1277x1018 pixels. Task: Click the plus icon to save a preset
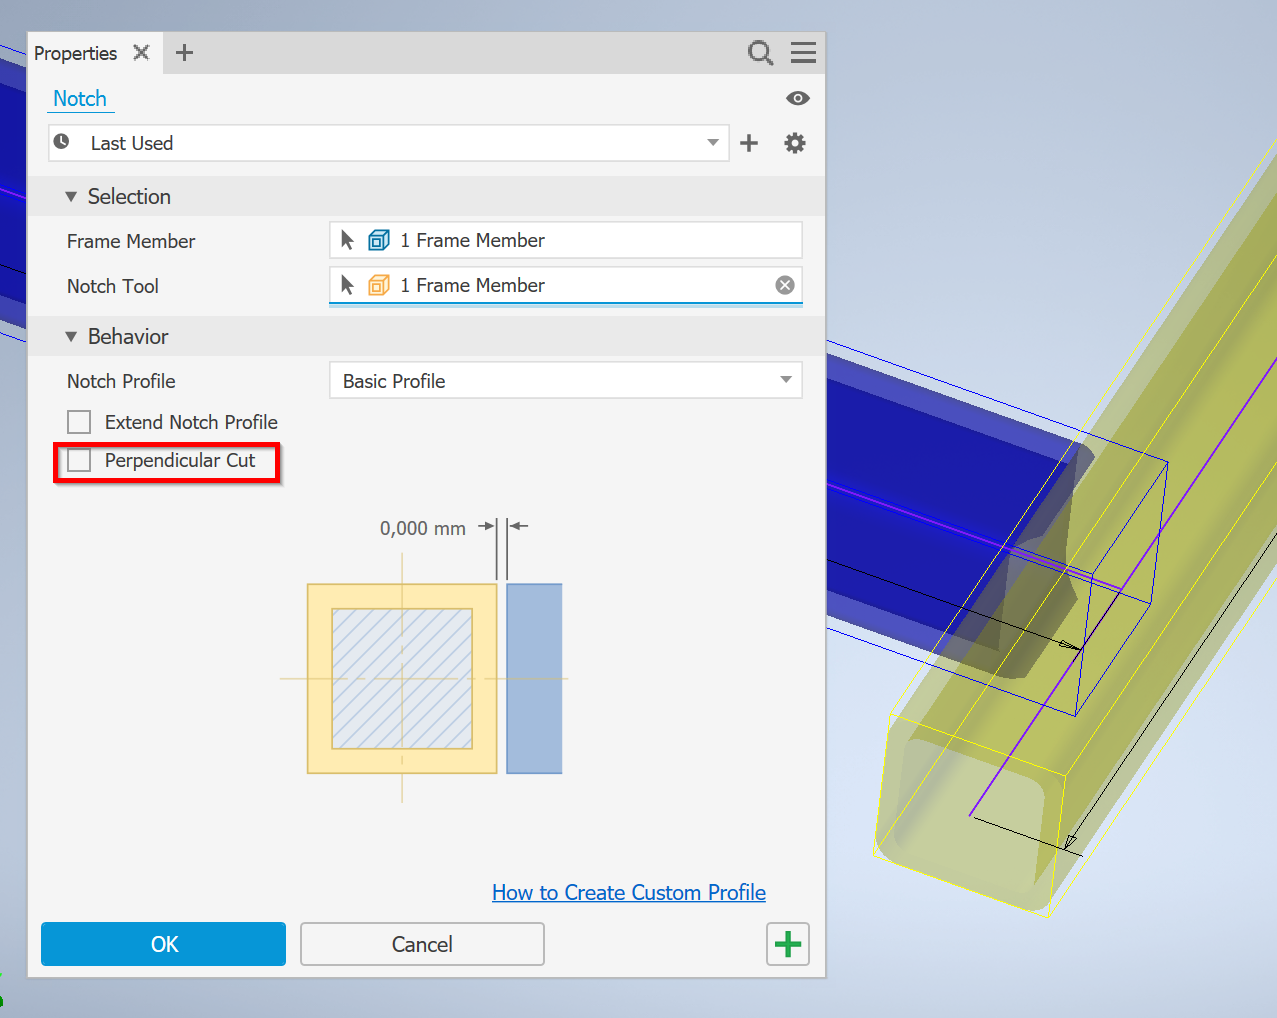pyautogui.click(x=748, y=142)
